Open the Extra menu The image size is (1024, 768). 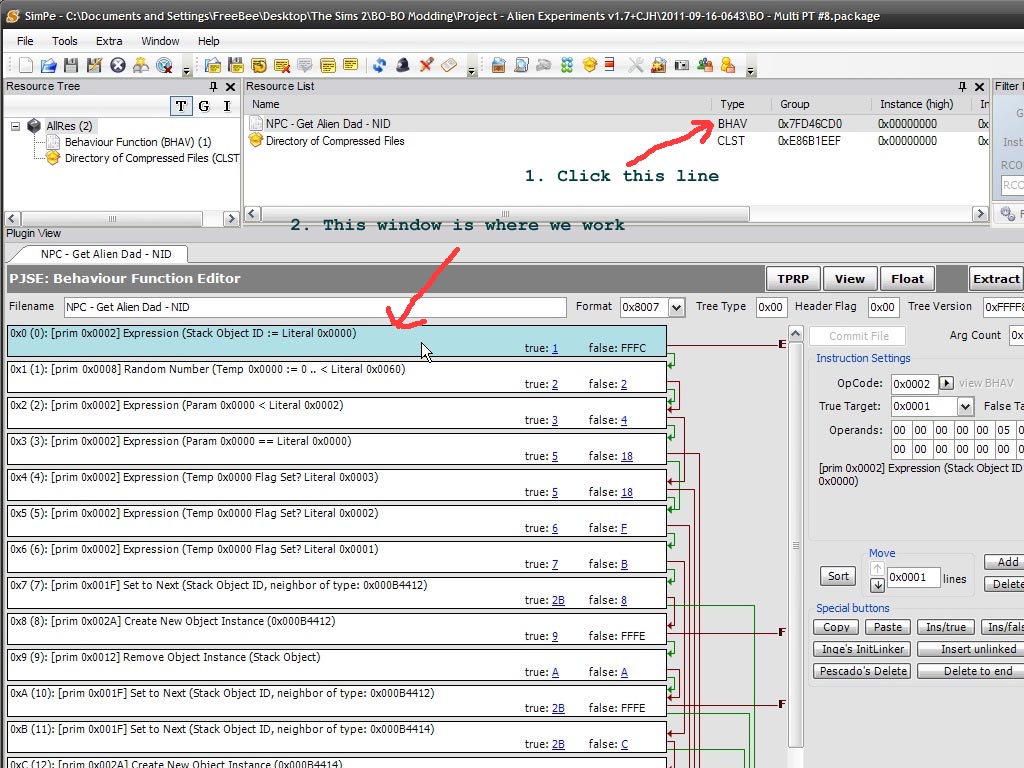pyautogui.click(x=109, y=41)
